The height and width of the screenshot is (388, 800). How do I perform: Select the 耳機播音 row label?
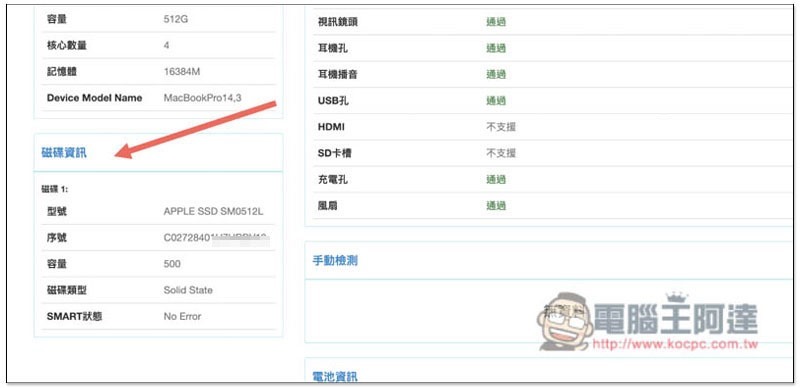point(338,75)
